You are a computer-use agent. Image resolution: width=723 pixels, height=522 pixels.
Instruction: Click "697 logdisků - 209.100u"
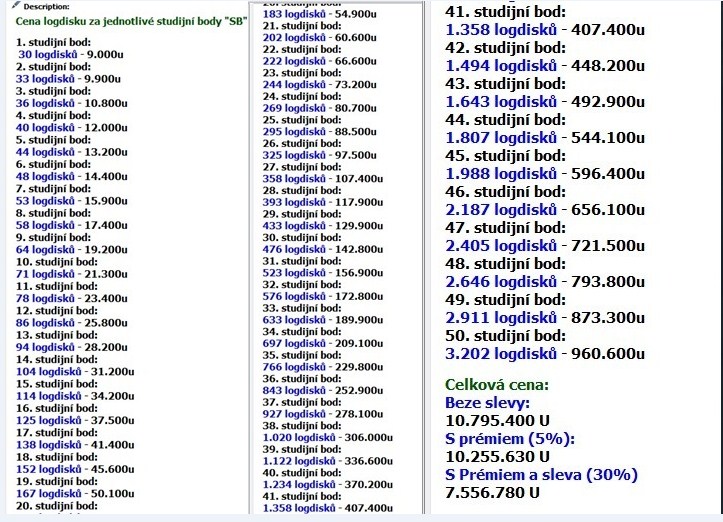point(323,344)
